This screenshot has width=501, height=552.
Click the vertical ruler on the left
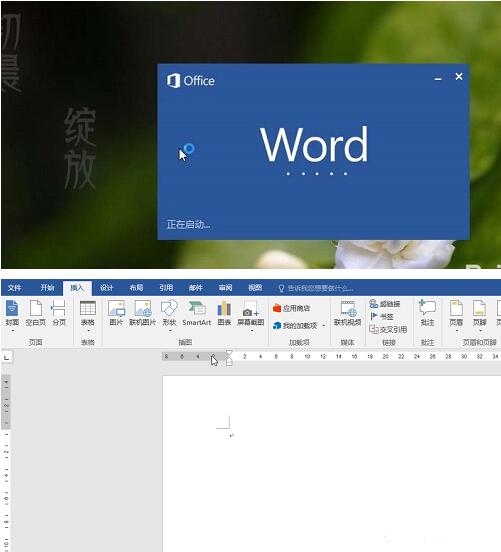pyautogui.click(x=6, y=463)
